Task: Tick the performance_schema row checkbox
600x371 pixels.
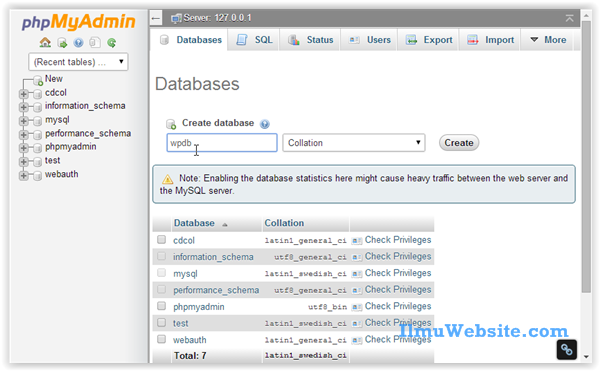Action: (161, 289)
